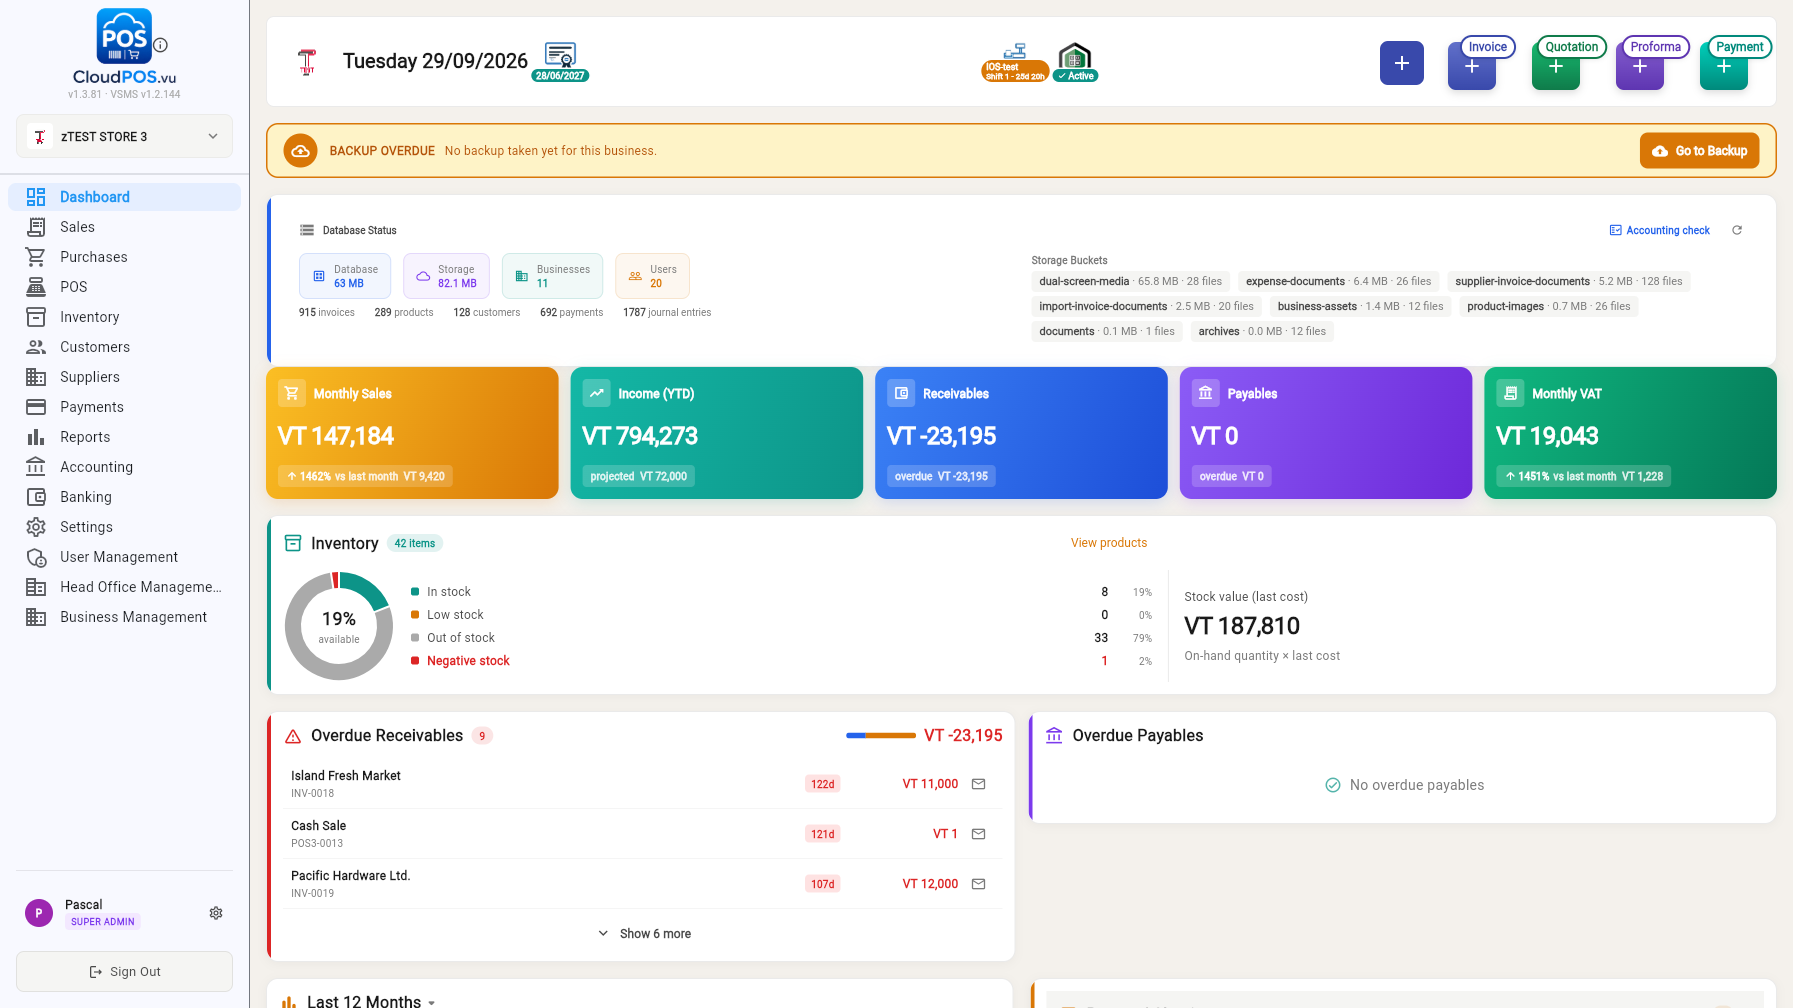This screenshot has height=1008, width=1793.
Task: Click the dual-screen-media storage bucket tag
Action: pyautogui.click(x=1131, y=282)
